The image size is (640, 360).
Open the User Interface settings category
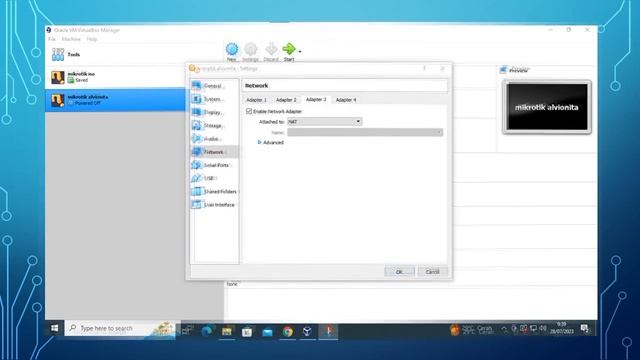[x=214, y=204]
